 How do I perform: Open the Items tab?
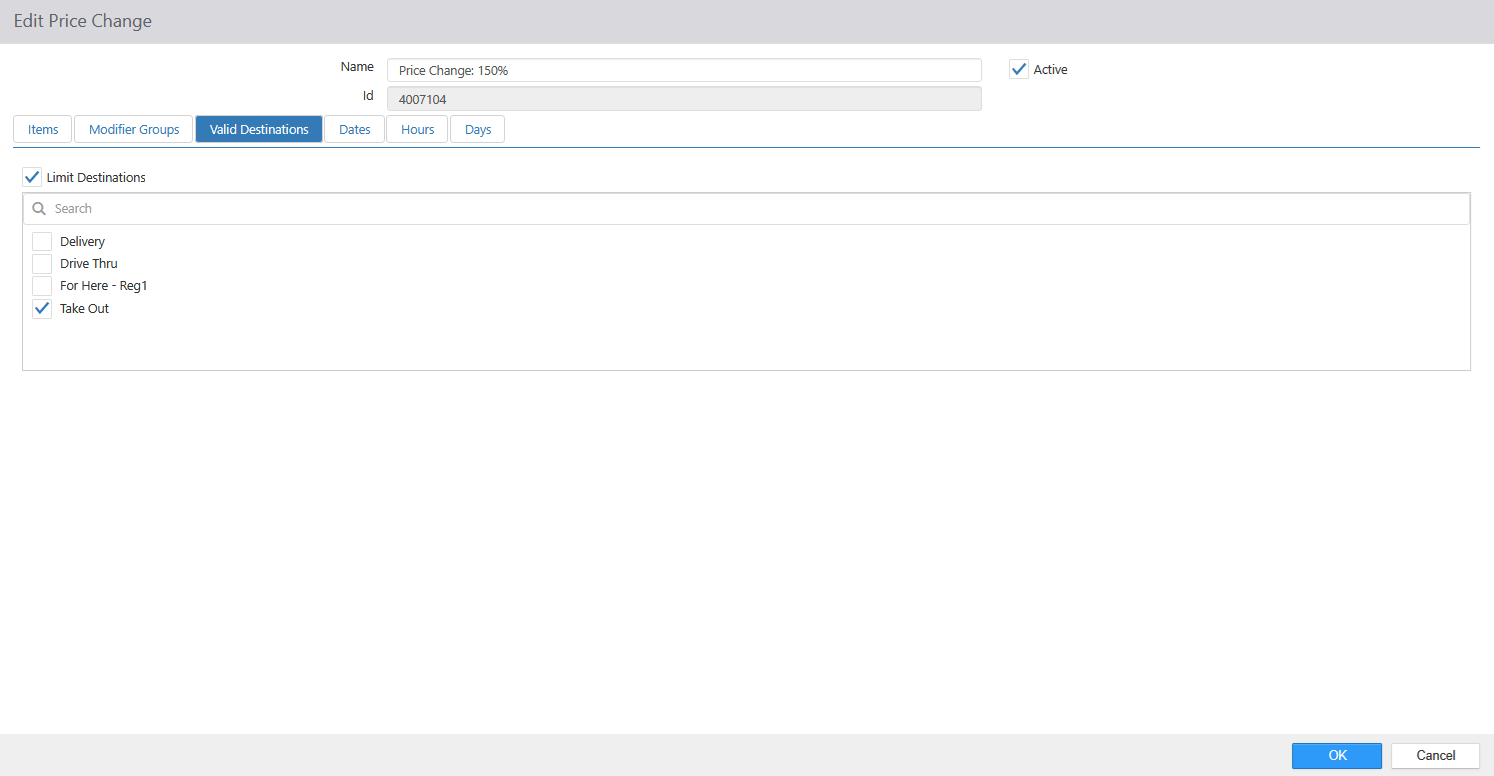(43, 130)
